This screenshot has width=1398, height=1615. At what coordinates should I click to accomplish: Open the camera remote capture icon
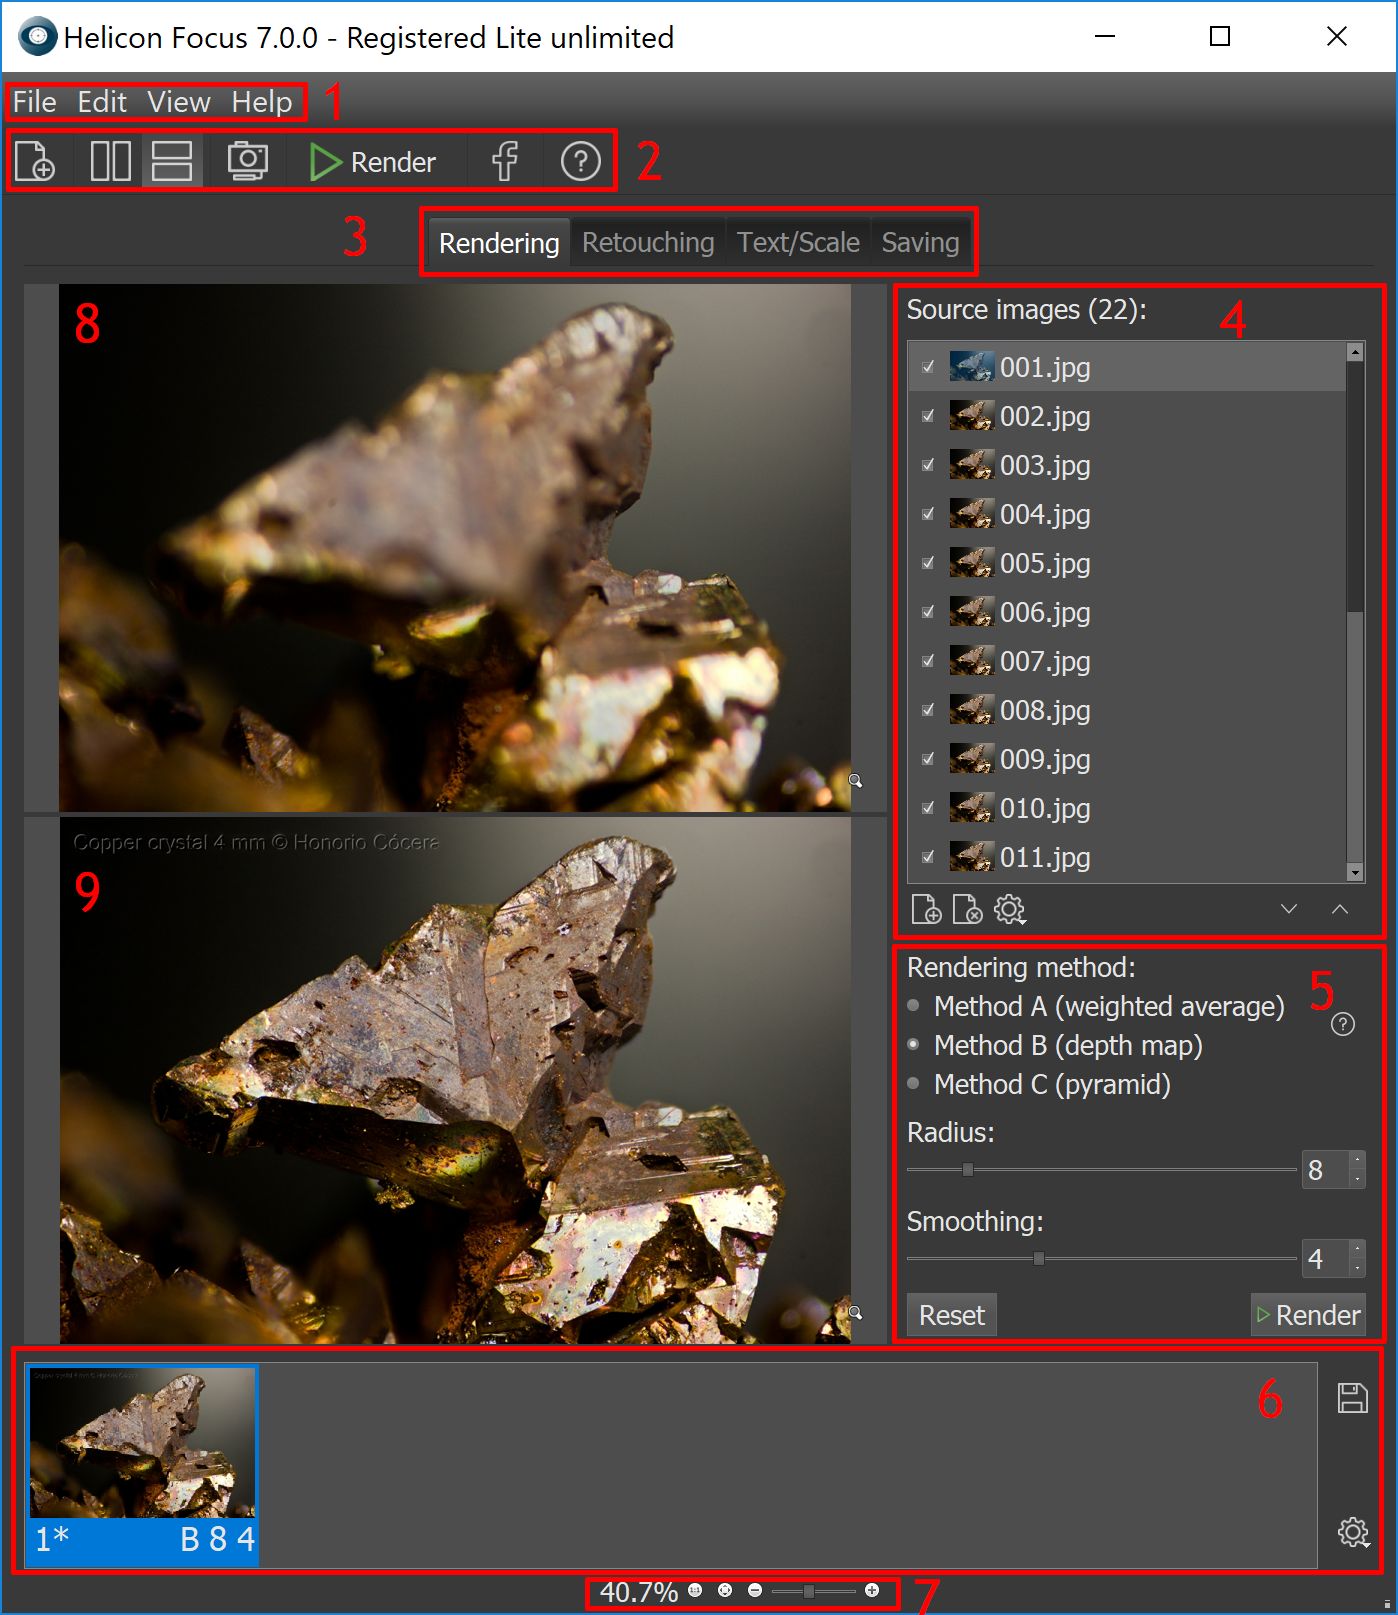247,161
